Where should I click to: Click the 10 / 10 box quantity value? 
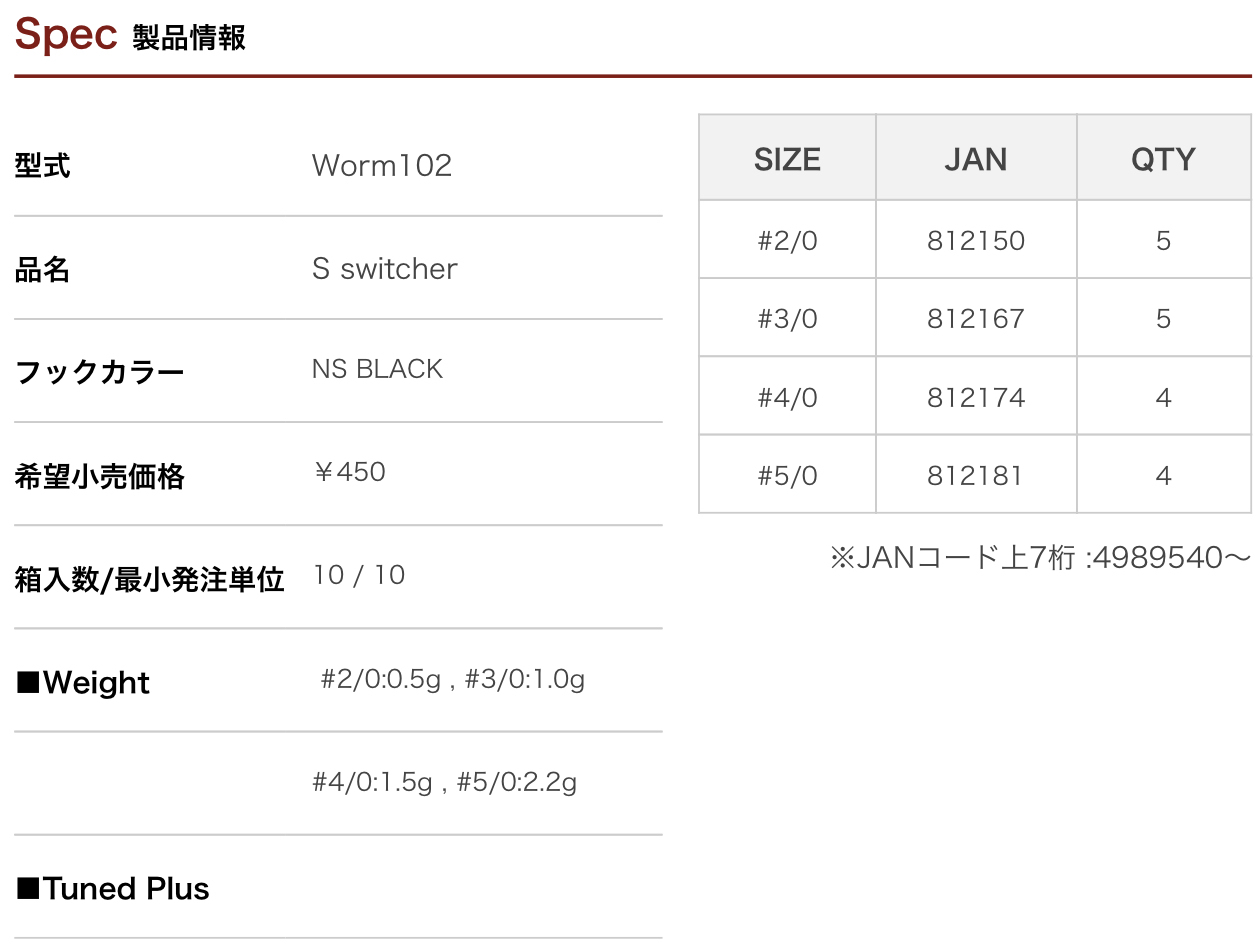pyautogui.click(x=359, y=575)
